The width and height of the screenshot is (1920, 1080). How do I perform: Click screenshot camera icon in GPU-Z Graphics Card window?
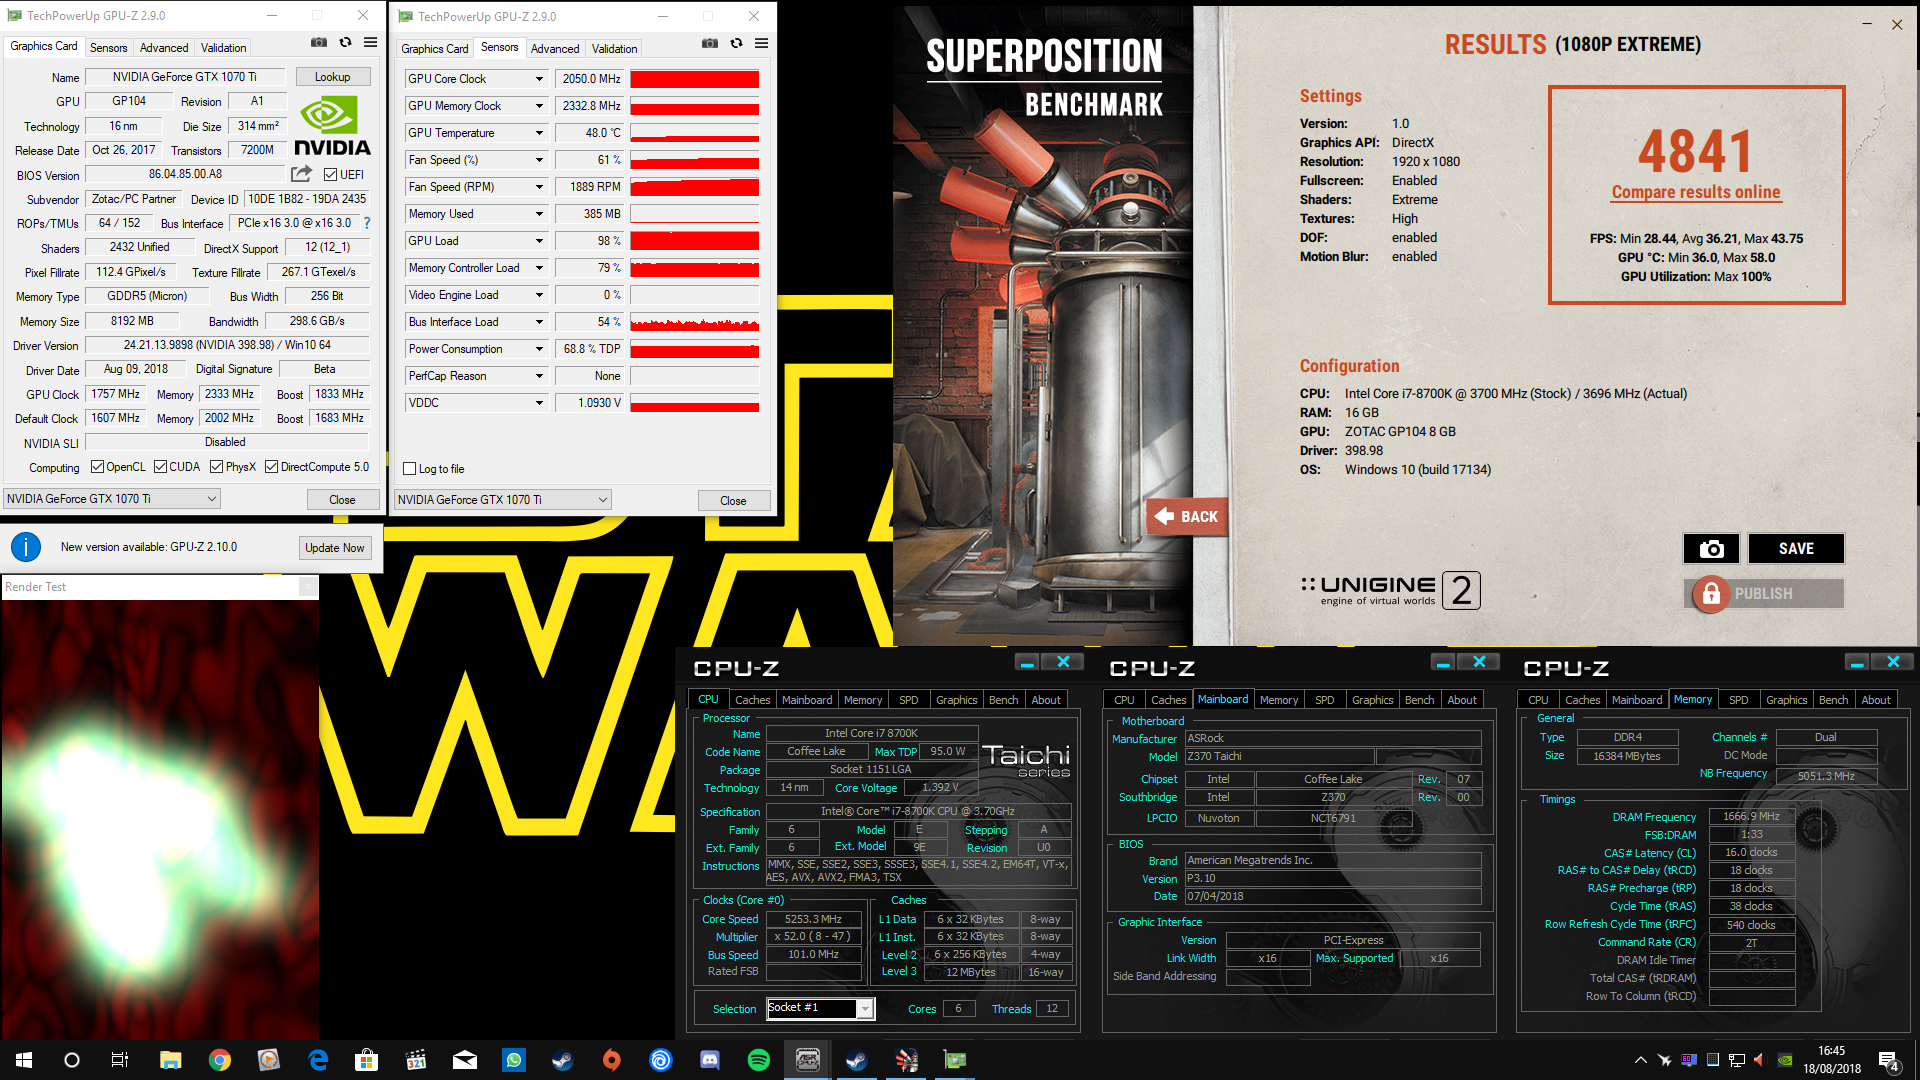(318, 43)
